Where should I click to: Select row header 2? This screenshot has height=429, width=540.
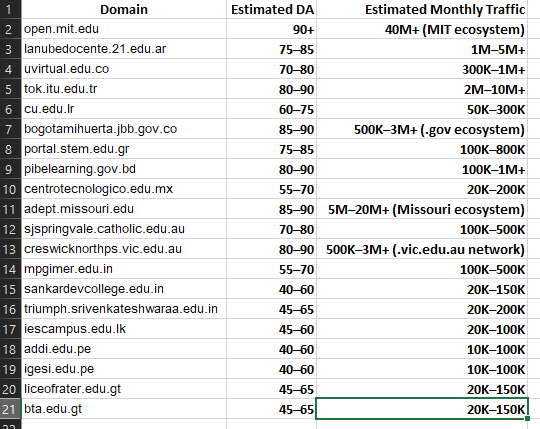click(x=10, y=29)
